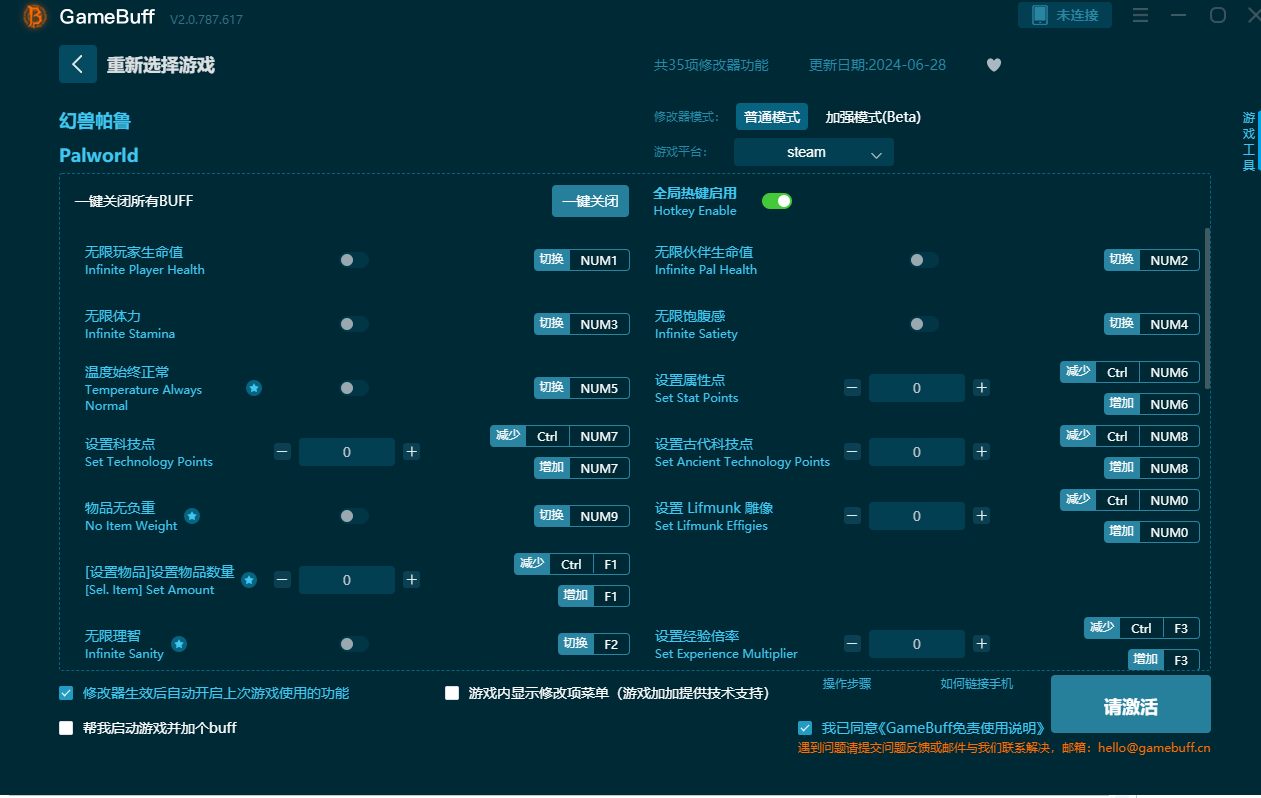Click the phone not-connected icon
The height and width of the screenshot is (798, 1261).
[1040, 15]
